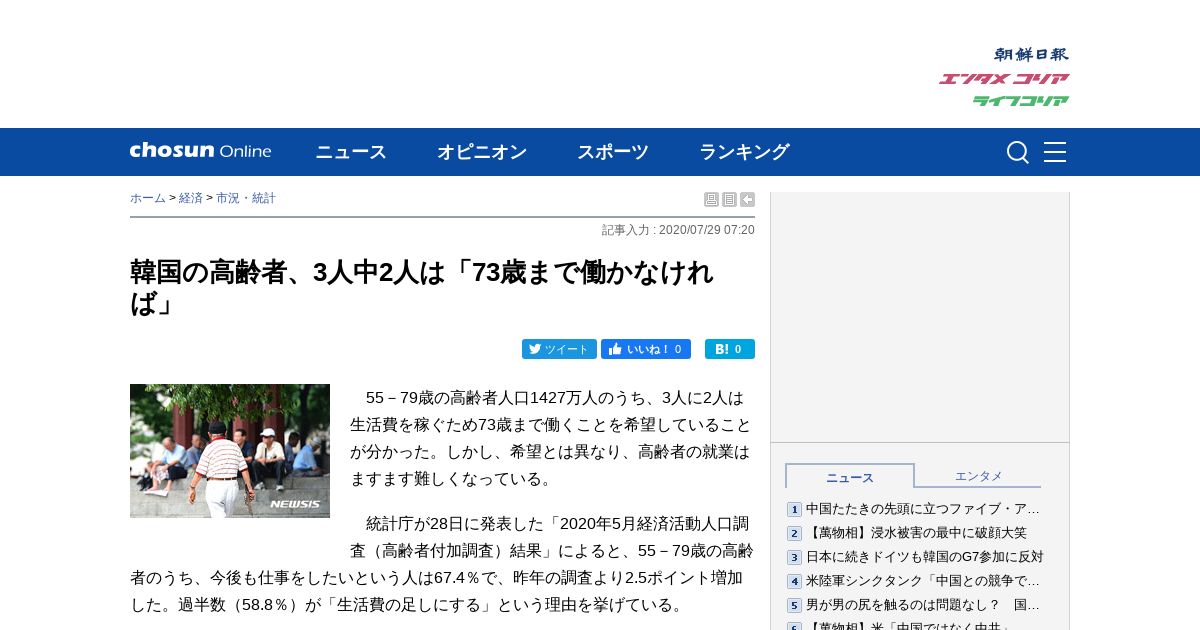
Task: Switch to the エンタメ ranking tab
Action: coord(978,476)
